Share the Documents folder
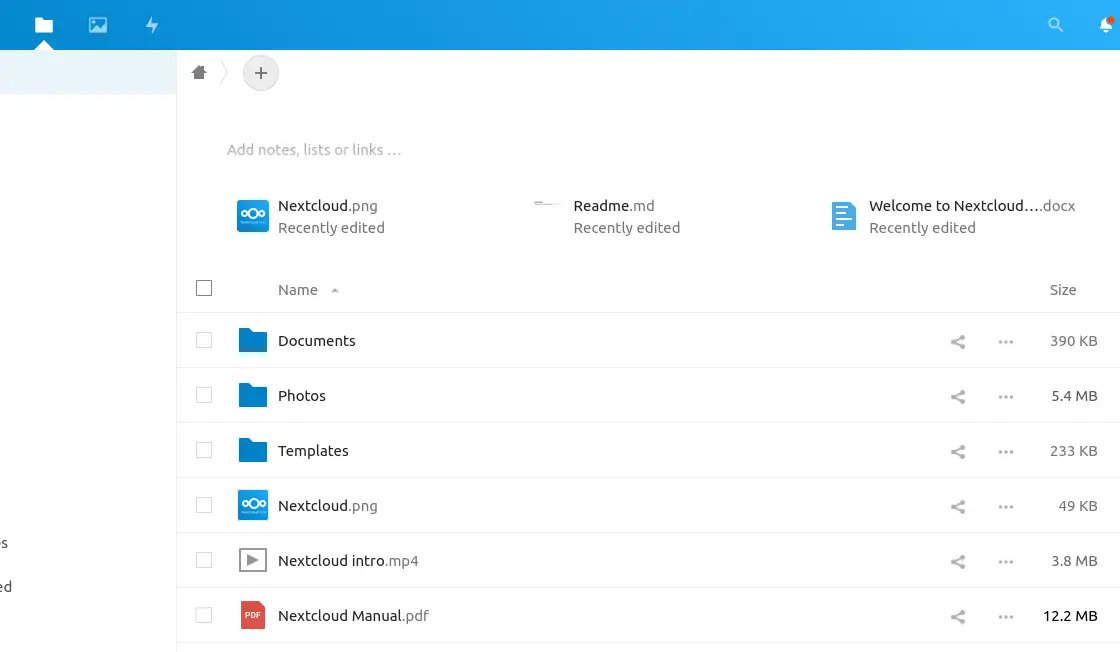Image resolution: width=1120 pixels, height=652 pixels. point(958,341)
